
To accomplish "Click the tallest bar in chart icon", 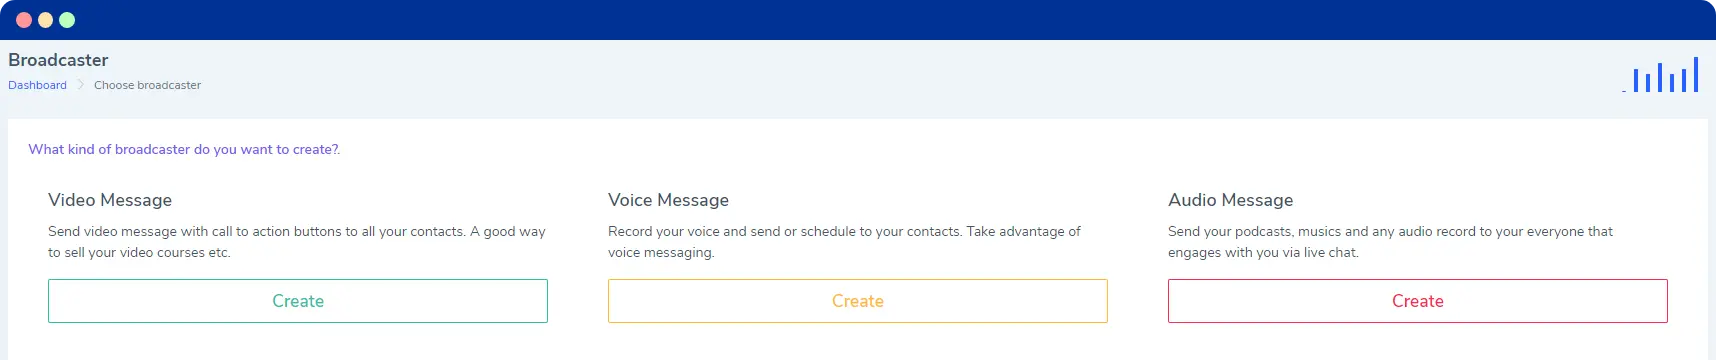I will (x=1696, y=75).
